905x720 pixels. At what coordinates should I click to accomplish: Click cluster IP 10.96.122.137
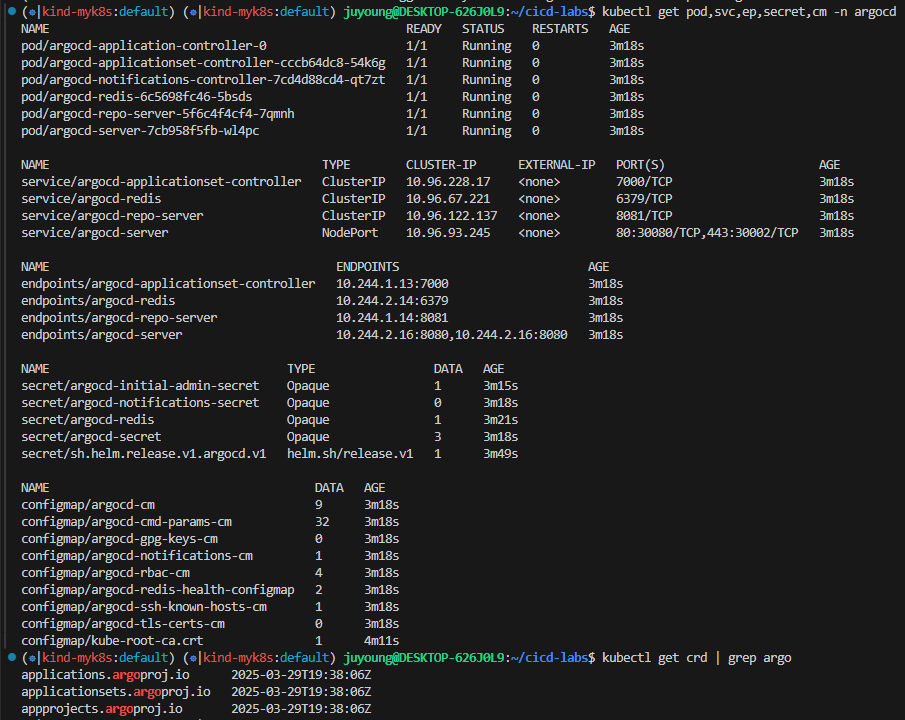451,215
